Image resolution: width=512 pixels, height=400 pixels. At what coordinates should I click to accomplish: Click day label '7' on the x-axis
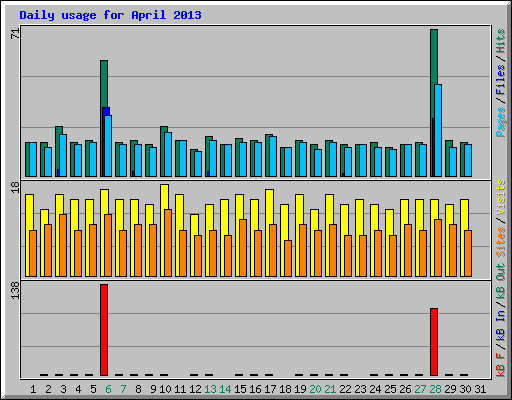pos(123,389)
